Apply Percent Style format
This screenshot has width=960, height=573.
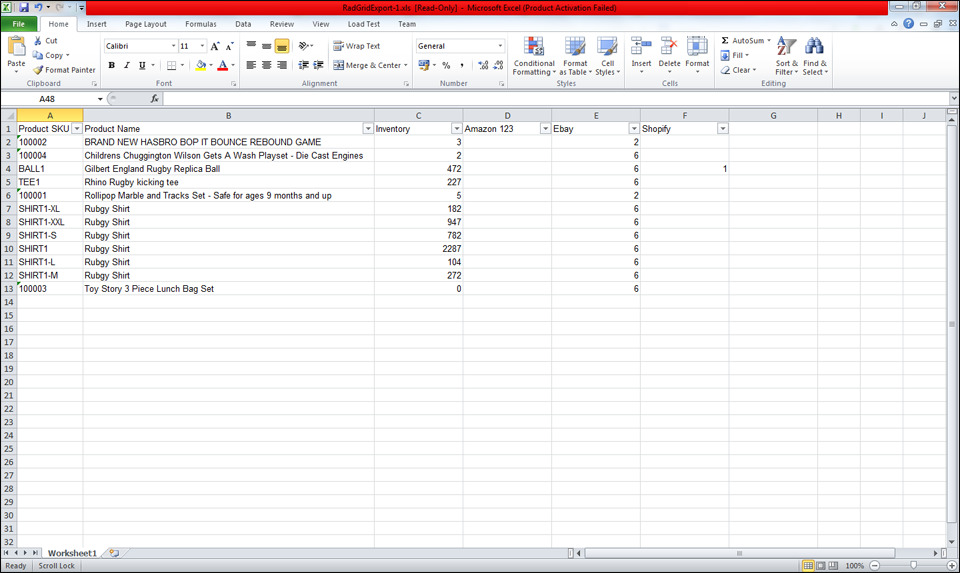pos(446,65)
